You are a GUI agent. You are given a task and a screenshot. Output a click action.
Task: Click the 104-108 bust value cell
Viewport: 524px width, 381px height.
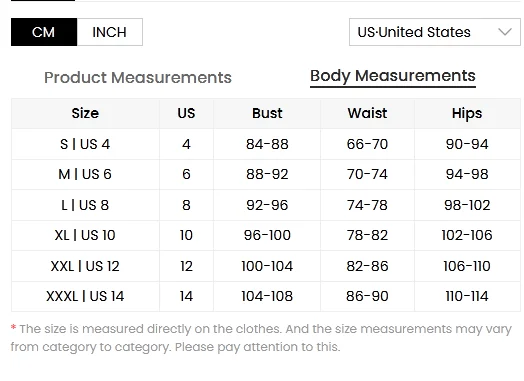(267, 296)
